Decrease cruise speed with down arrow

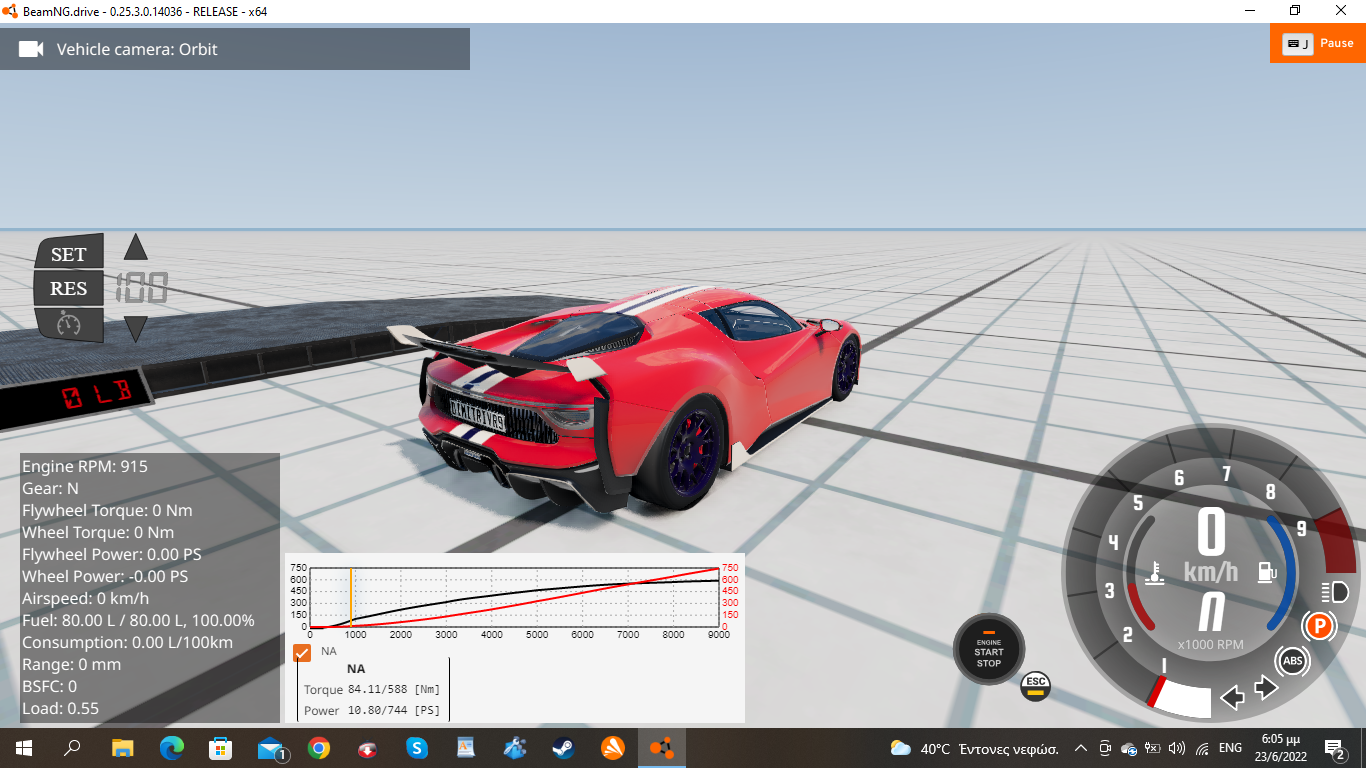(136, 328)
